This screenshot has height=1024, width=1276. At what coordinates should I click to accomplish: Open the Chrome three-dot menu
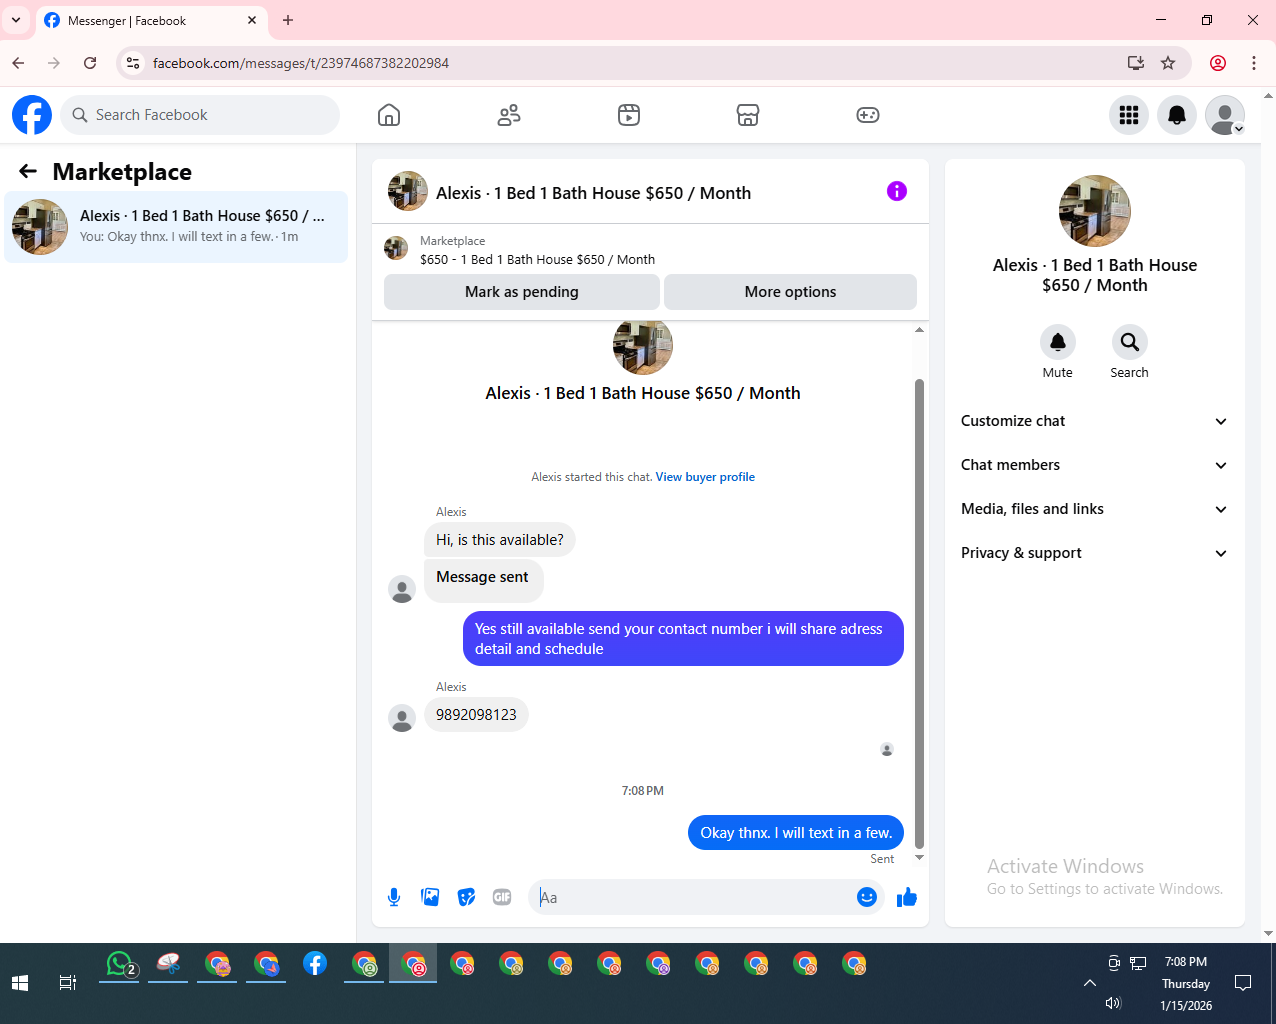(1254, 63)
